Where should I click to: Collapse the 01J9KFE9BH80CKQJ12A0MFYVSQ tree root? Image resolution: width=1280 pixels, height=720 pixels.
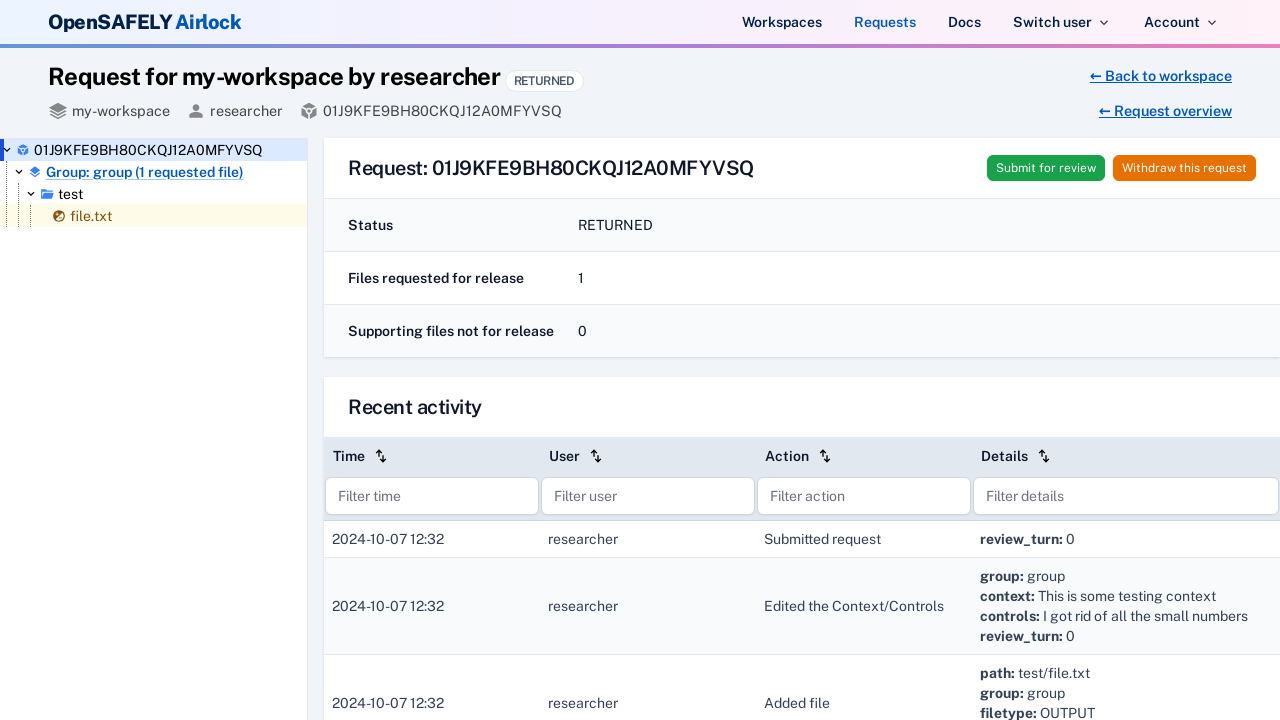7,148
